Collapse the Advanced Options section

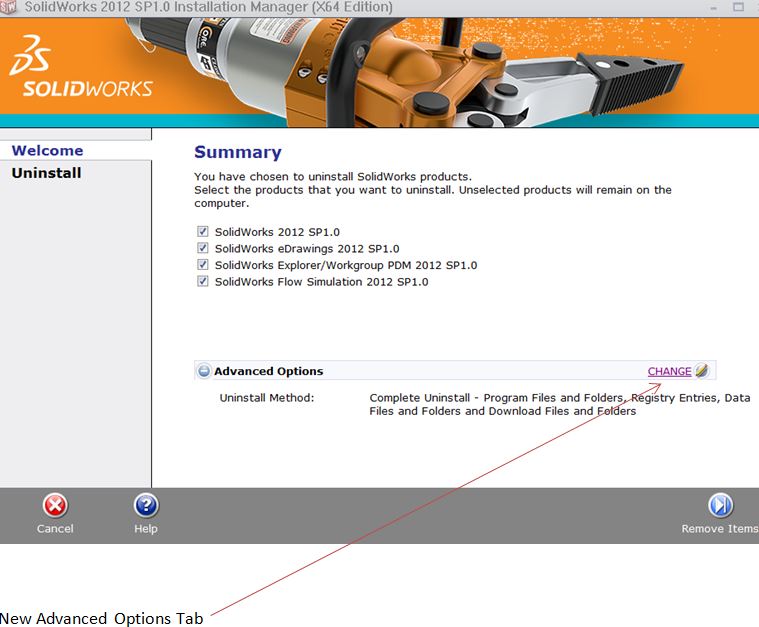pos(204,371)
